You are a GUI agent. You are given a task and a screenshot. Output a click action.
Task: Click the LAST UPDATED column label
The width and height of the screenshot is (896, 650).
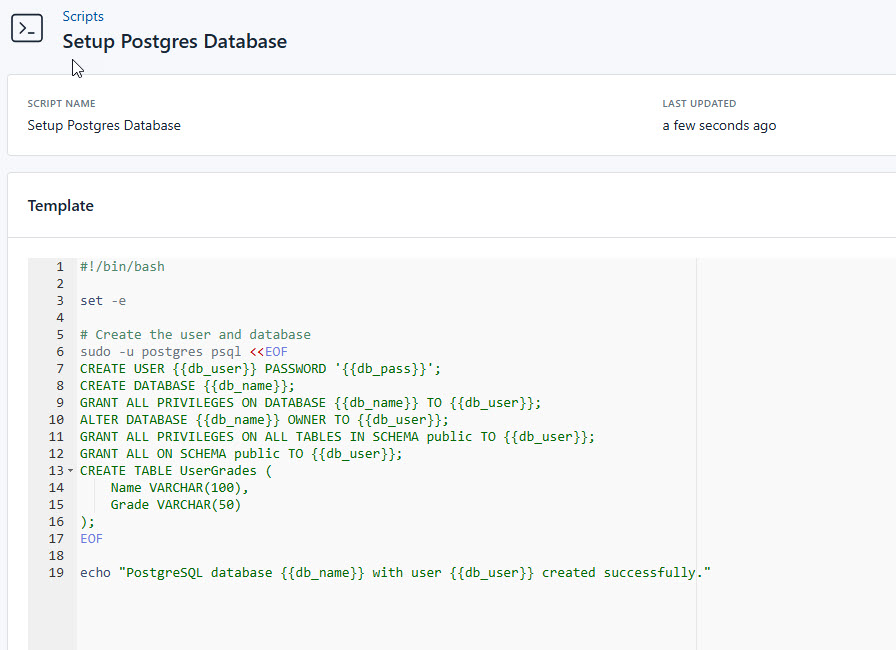coord(698,103)
